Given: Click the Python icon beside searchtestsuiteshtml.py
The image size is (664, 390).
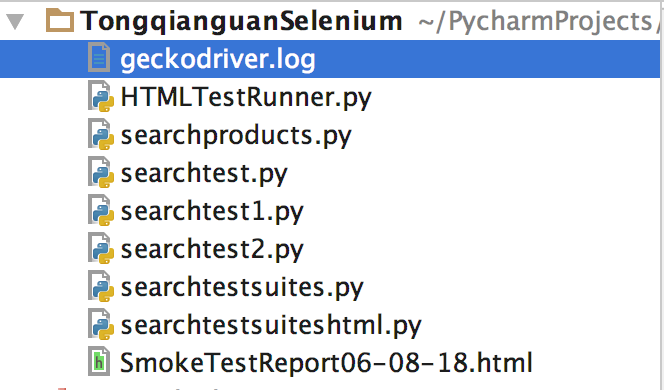Looking at the screenshot, I should click(x=100, y=325).
